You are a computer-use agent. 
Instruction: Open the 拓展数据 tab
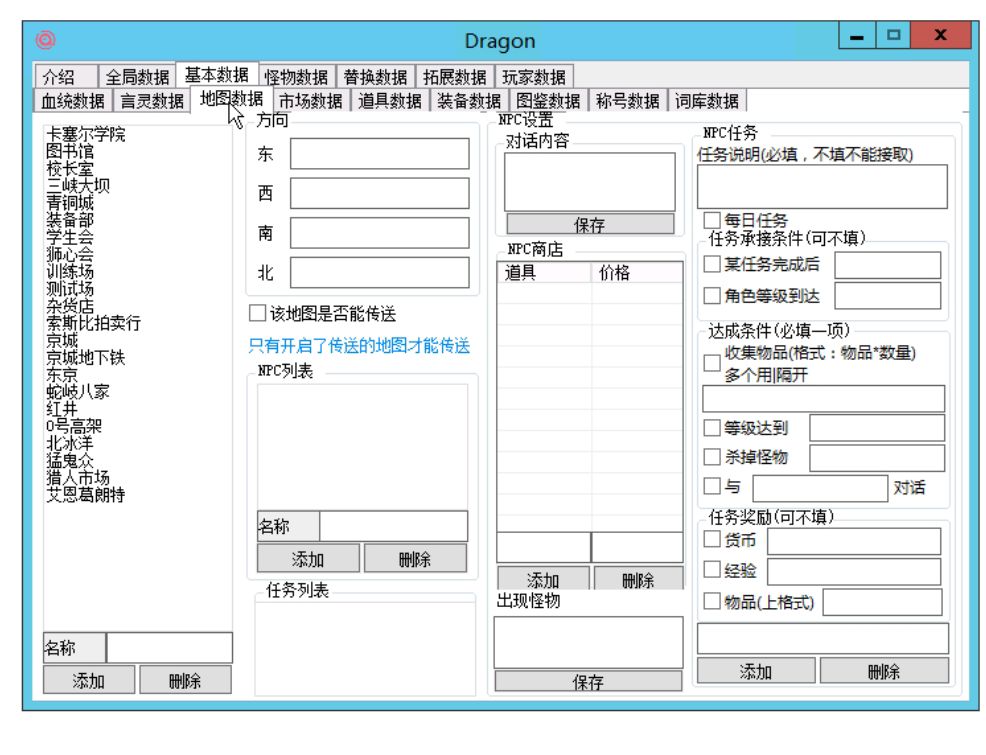tap(455, 77)
